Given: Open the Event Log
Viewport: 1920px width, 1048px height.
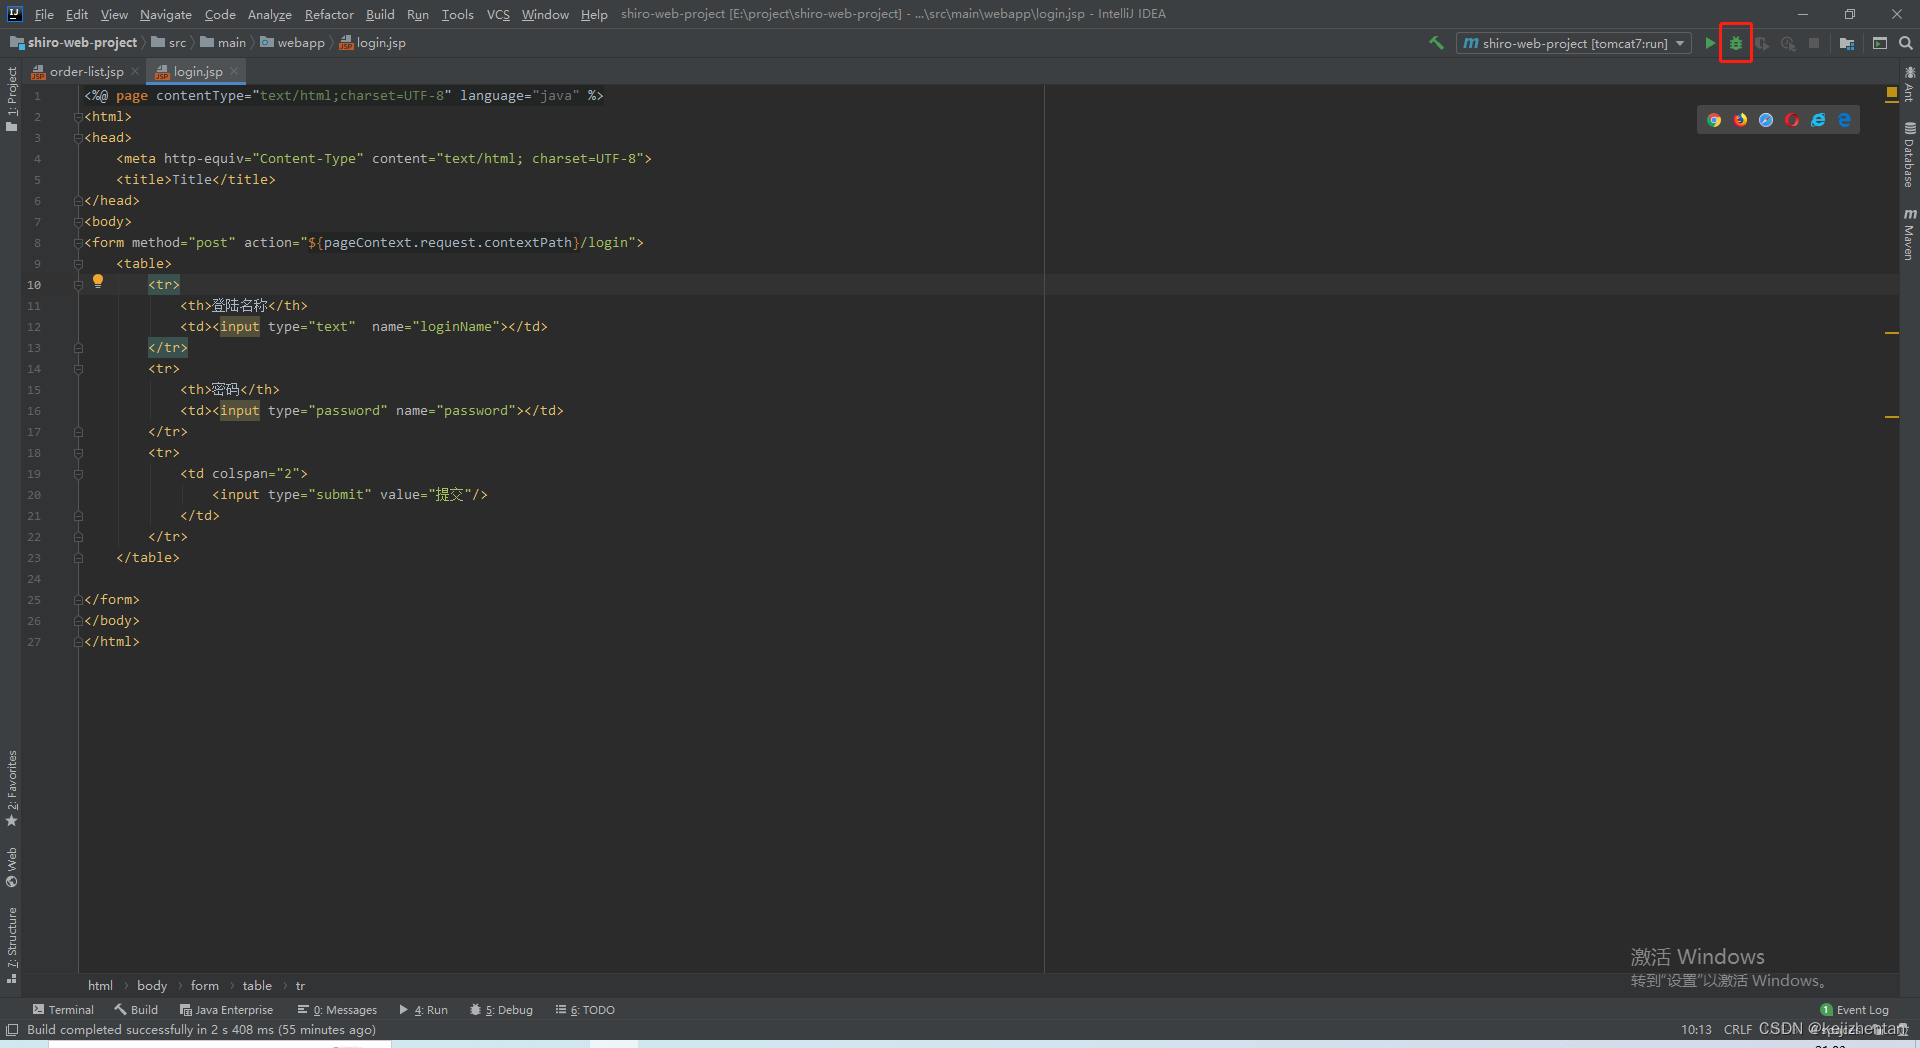Looking at the screenshot, I should click(1855, 1010).
